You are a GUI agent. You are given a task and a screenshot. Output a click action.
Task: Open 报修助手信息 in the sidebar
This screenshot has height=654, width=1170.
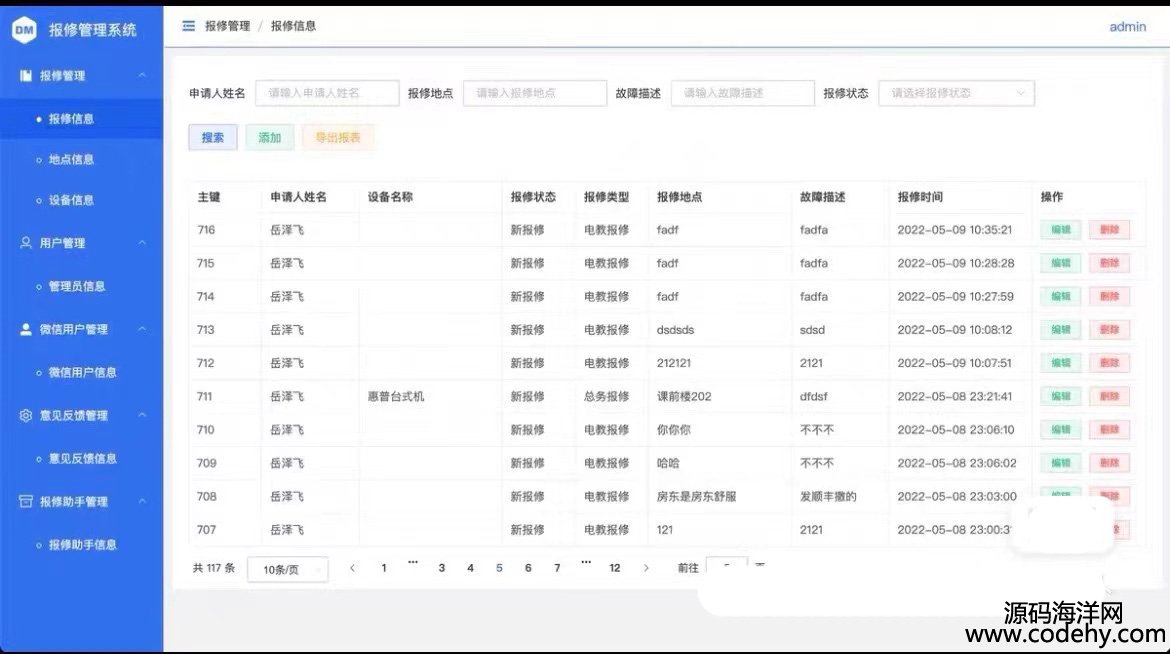pos(81,544)
